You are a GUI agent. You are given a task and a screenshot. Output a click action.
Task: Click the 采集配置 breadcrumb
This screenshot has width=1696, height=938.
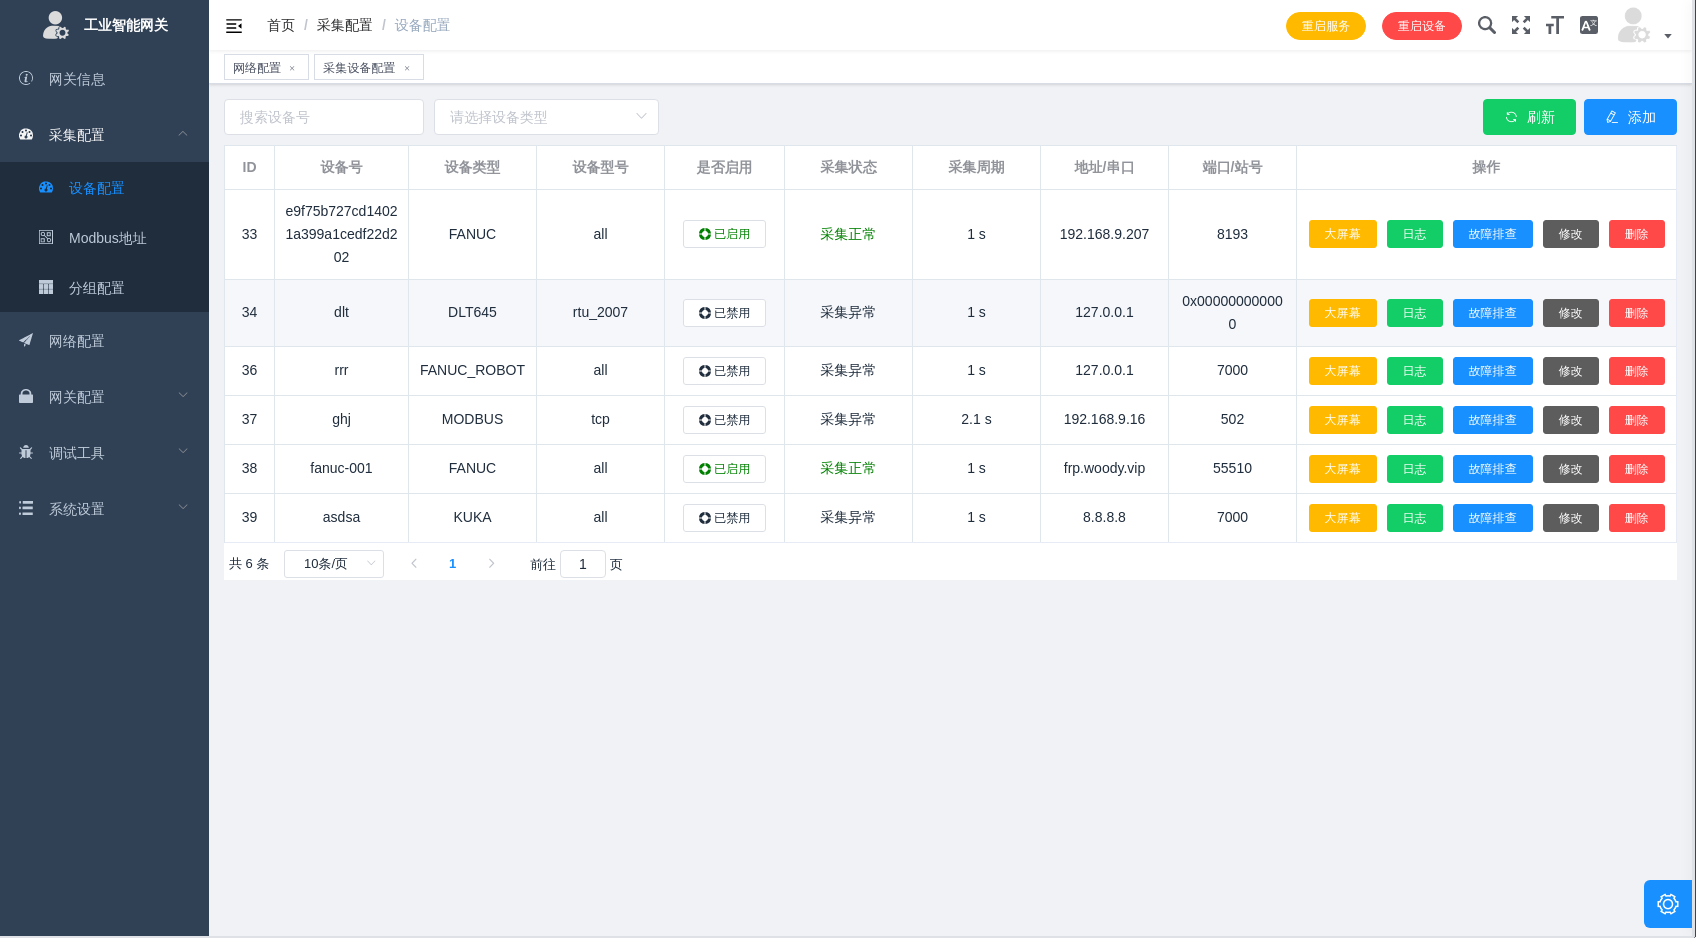(x=344, y=25)
